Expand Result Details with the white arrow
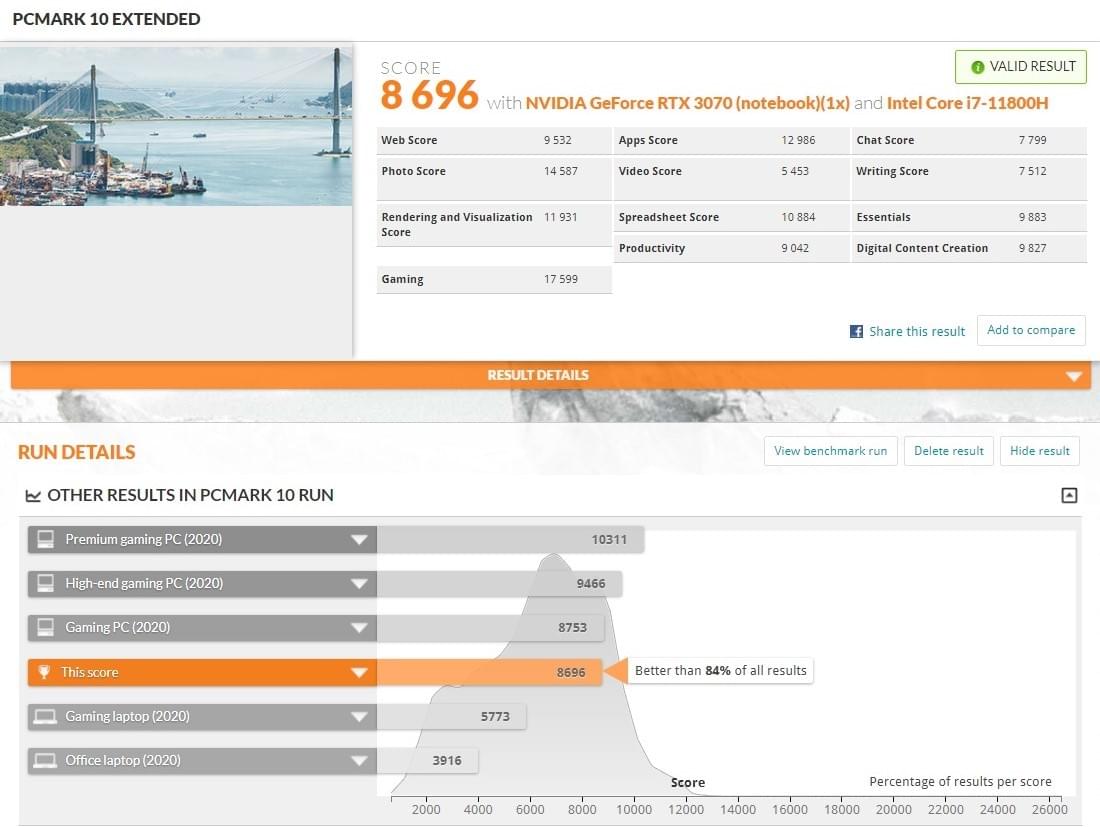Viewport: 1100px width, 827px height. click(1073, 377)
